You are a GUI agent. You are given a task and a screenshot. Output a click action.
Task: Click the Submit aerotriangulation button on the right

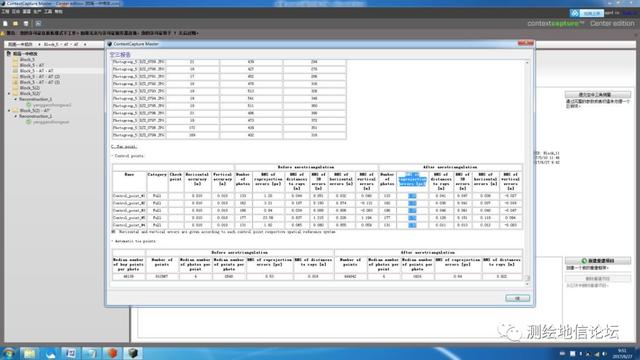[598, 95]
